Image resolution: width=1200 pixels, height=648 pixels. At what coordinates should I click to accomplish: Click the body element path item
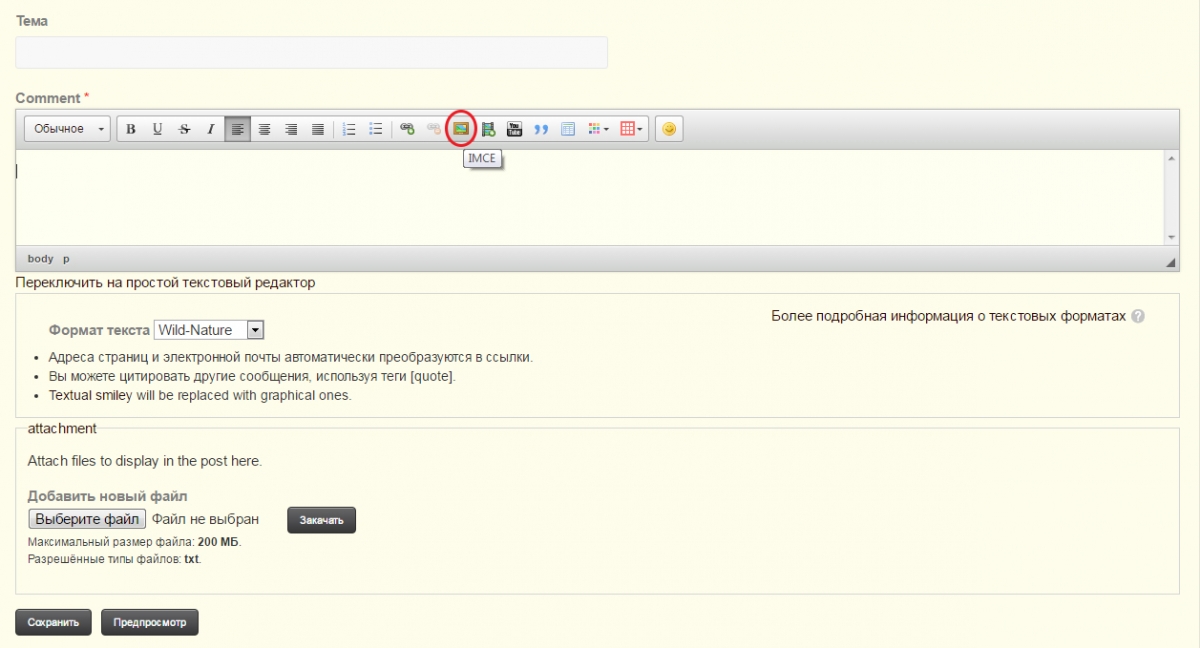[40, 259]
